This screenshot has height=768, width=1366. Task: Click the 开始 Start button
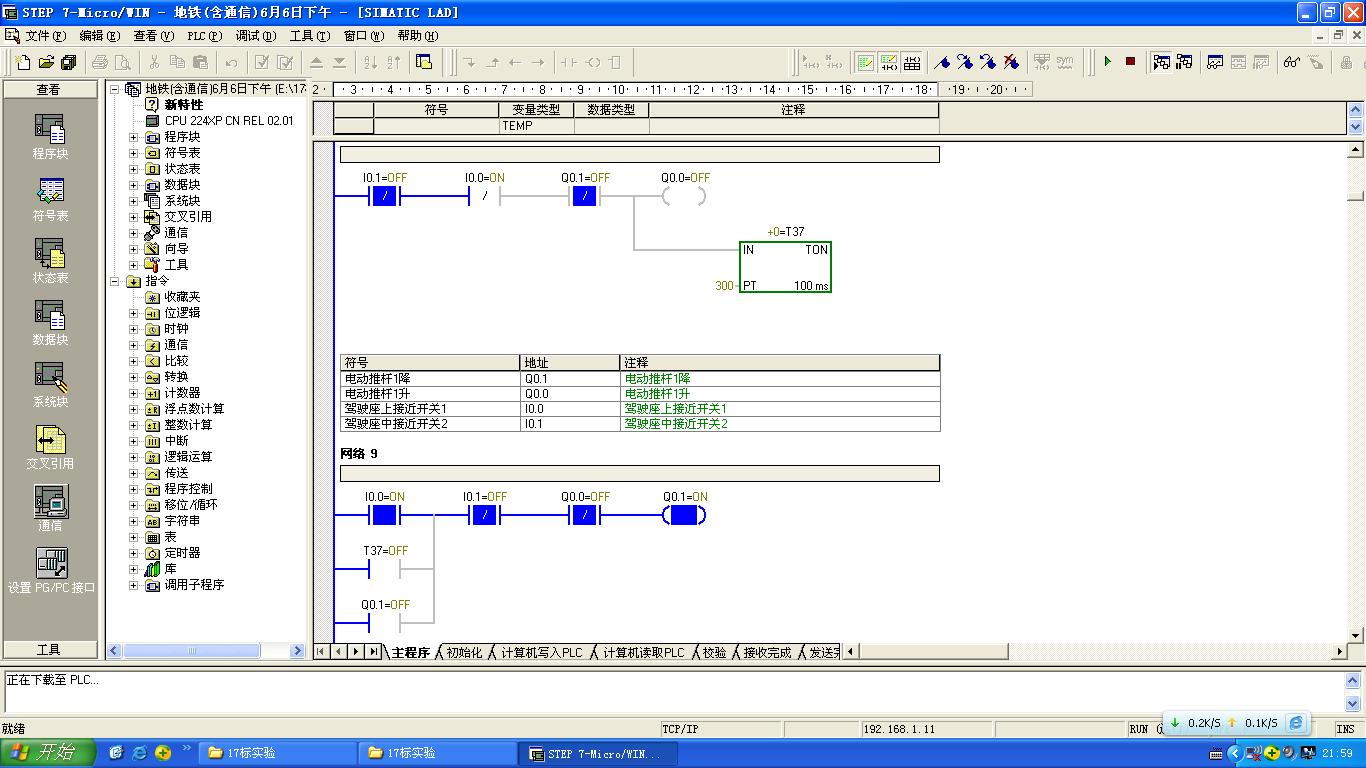47,753
